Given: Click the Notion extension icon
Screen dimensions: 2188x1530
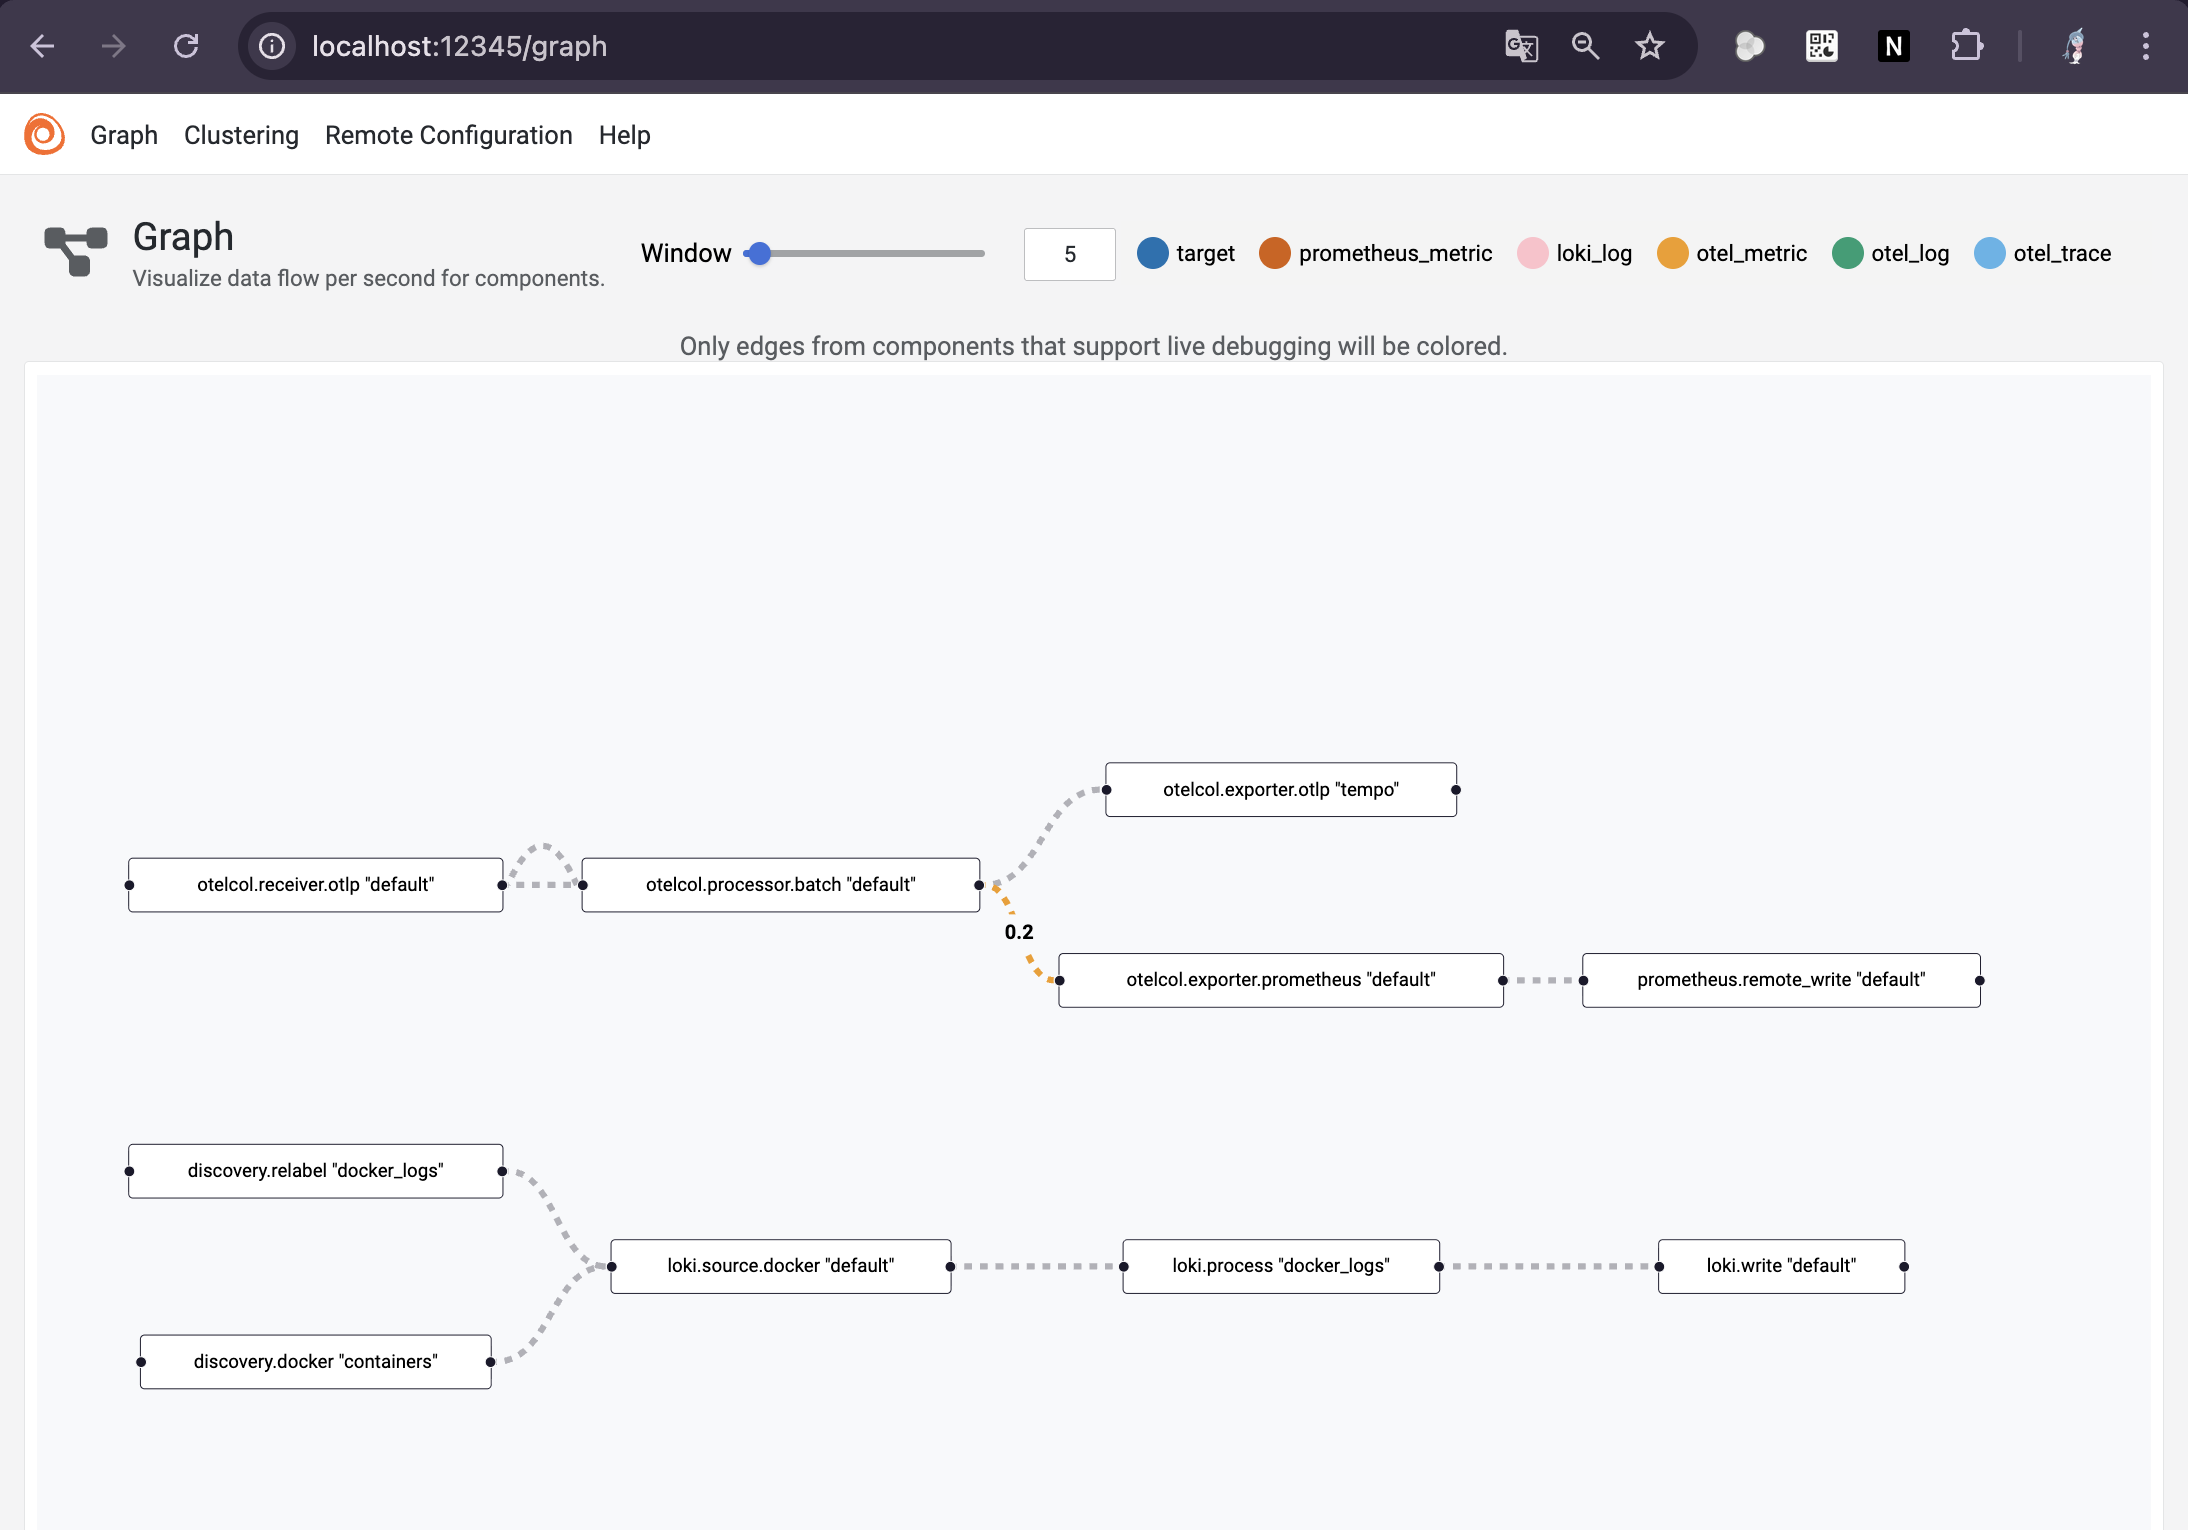Looking at the screenshot, I should (1893, 46).
